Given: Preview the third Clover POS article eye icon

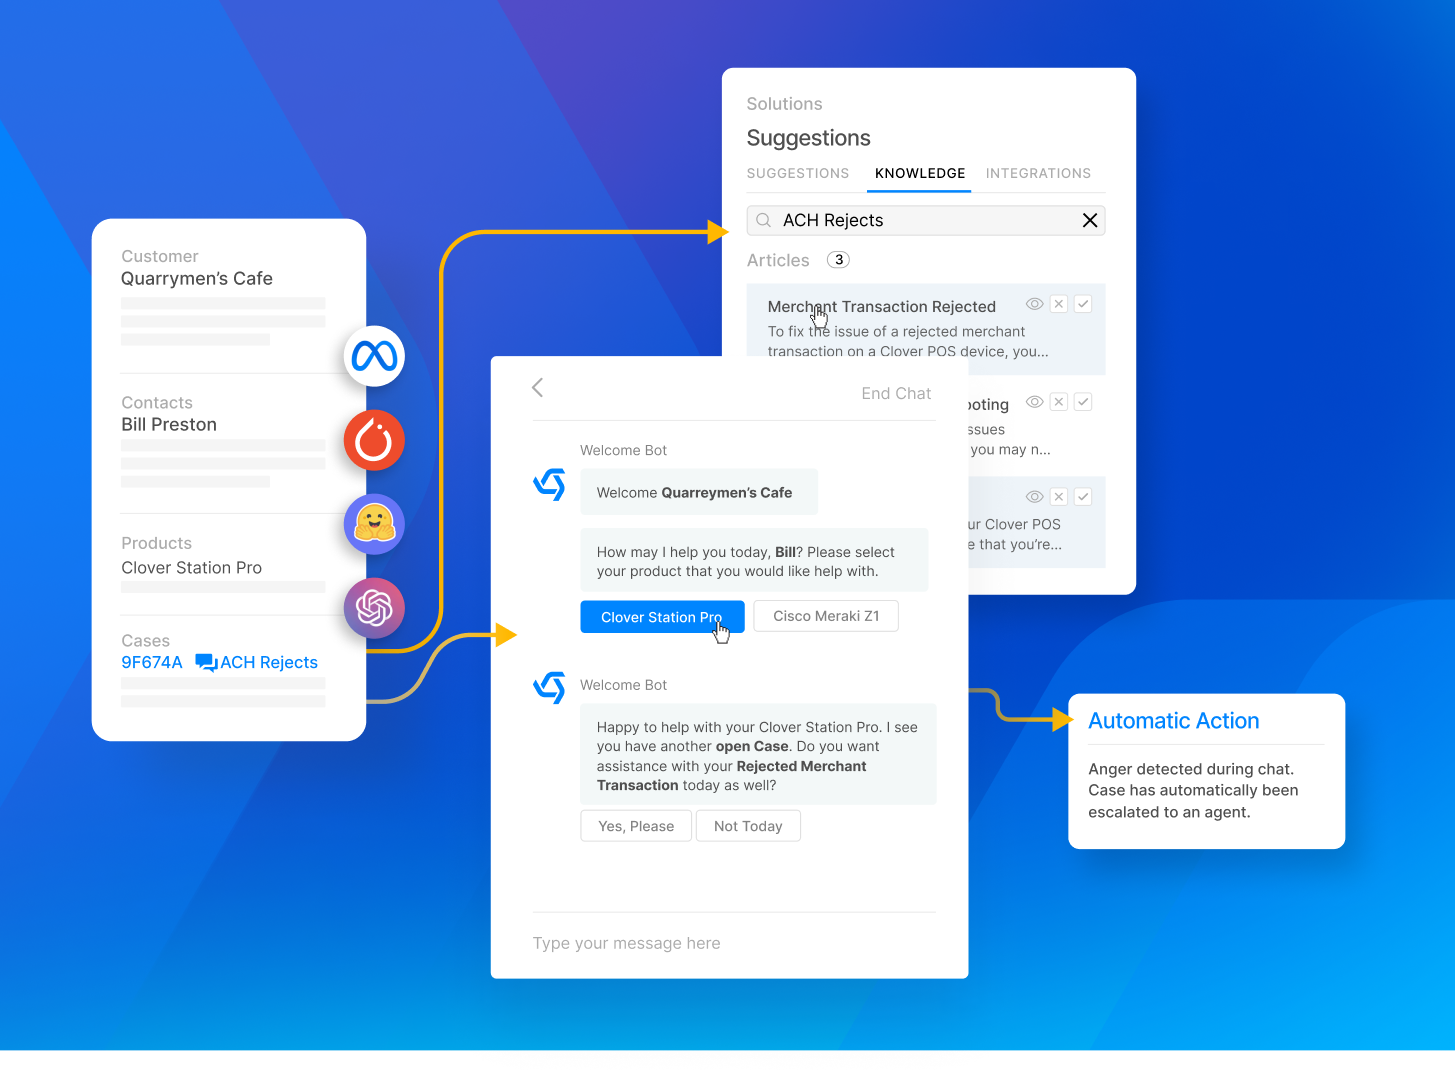Looking at the screenshot, I should click(1035, 497).
